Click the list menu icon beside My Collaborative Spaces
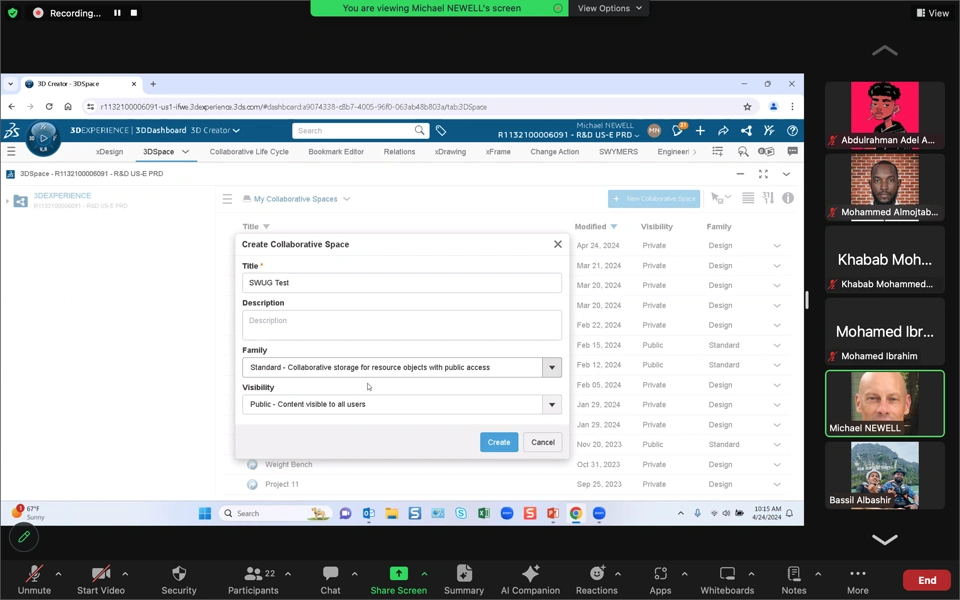The height and width of the screenshot is (600, 960). coord(227,199)
